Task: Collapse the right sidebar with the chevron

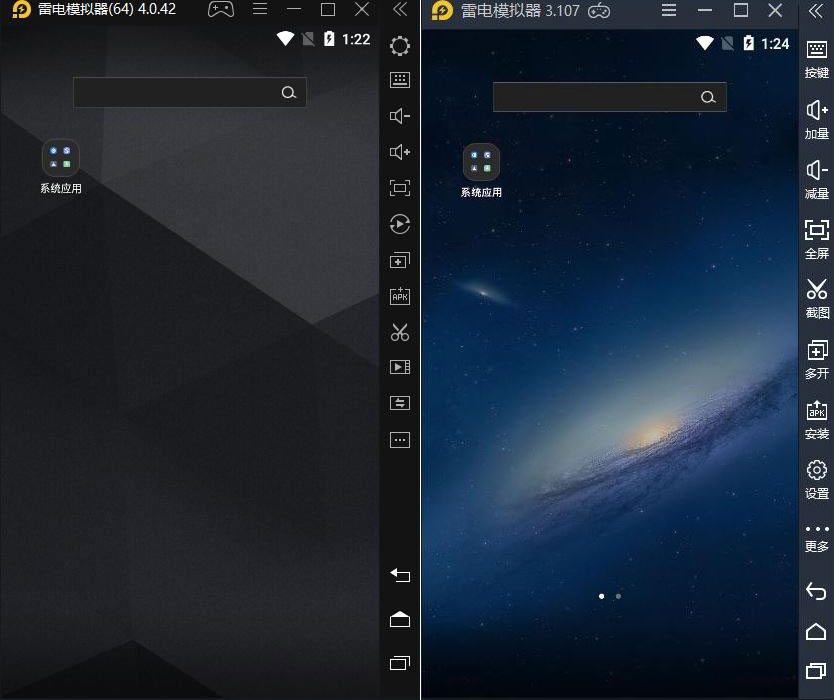Action: [x=817, y=12]
